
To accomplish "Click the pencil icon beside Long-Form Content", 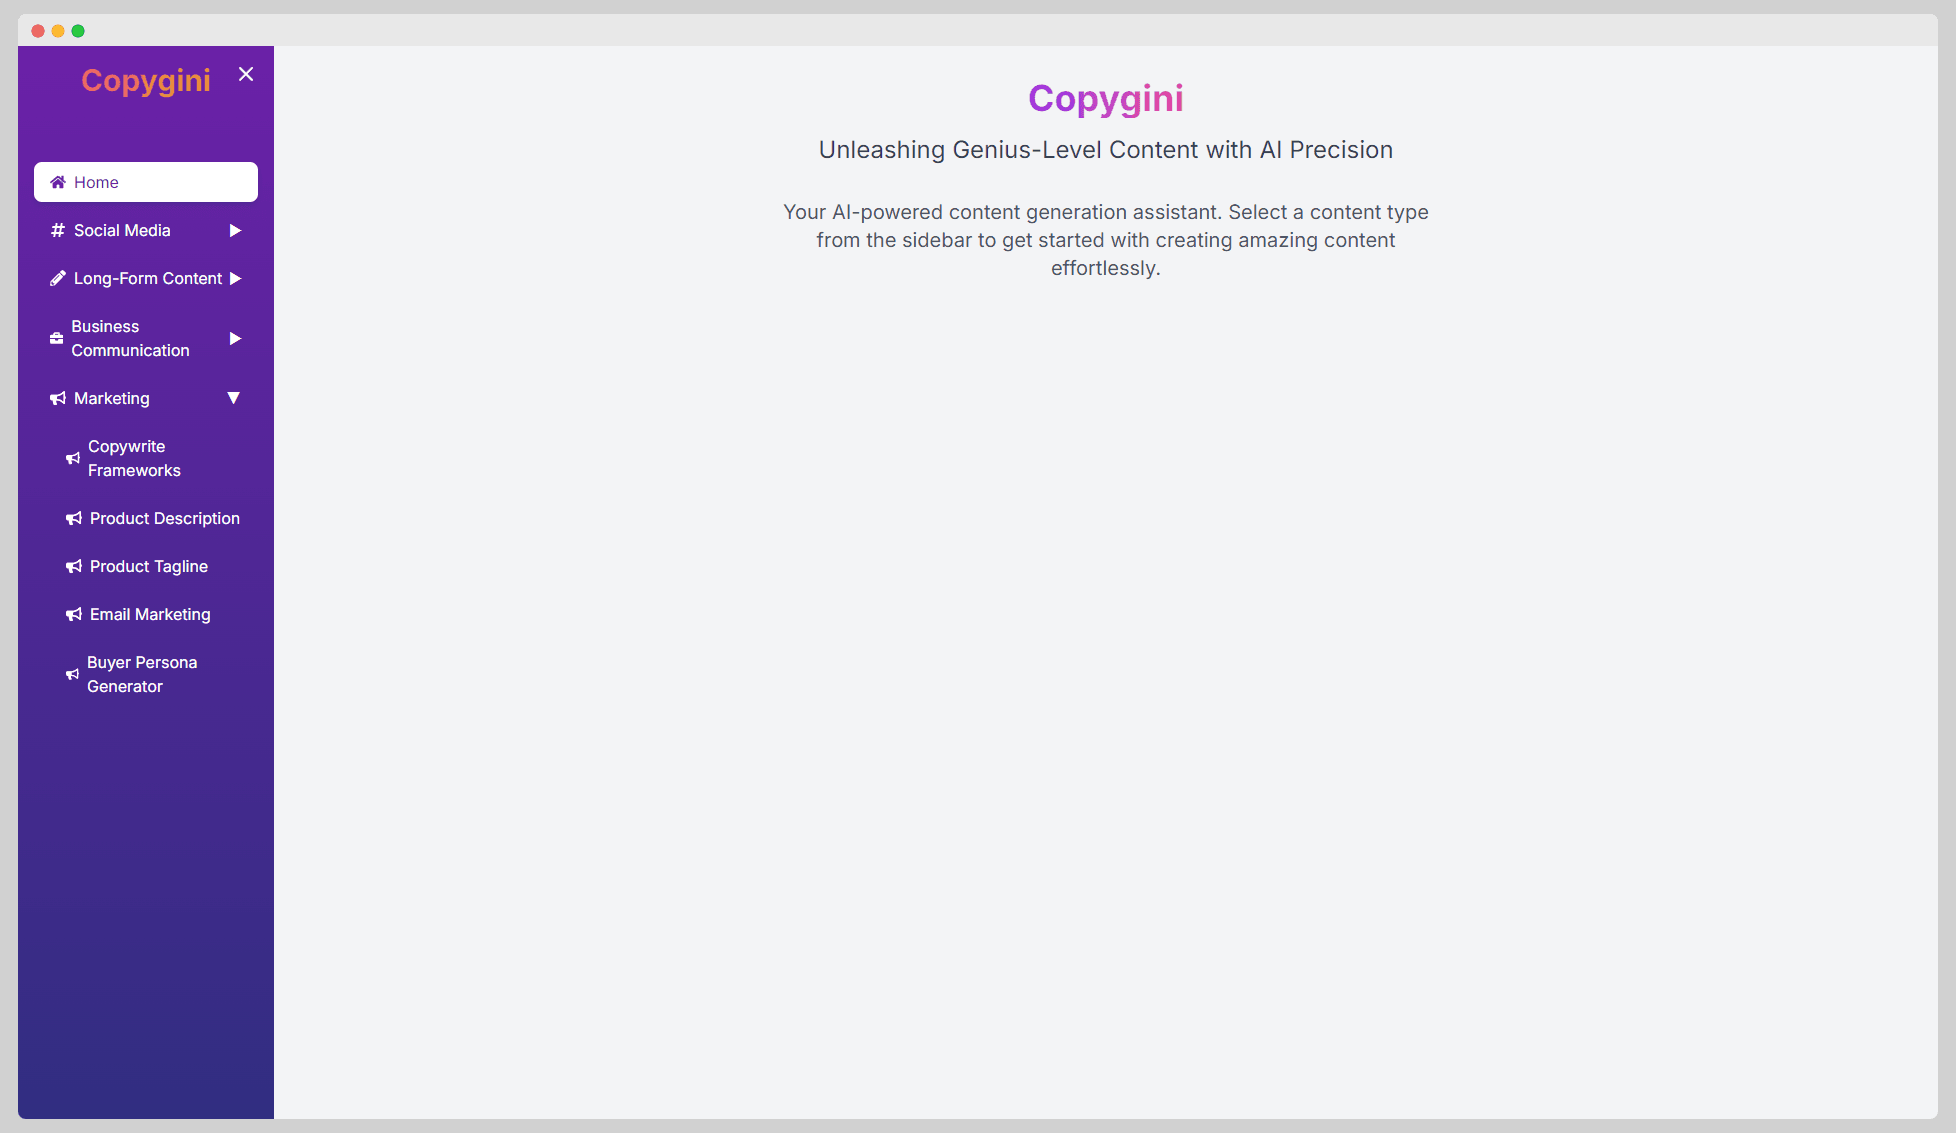I will click(58, 278).
